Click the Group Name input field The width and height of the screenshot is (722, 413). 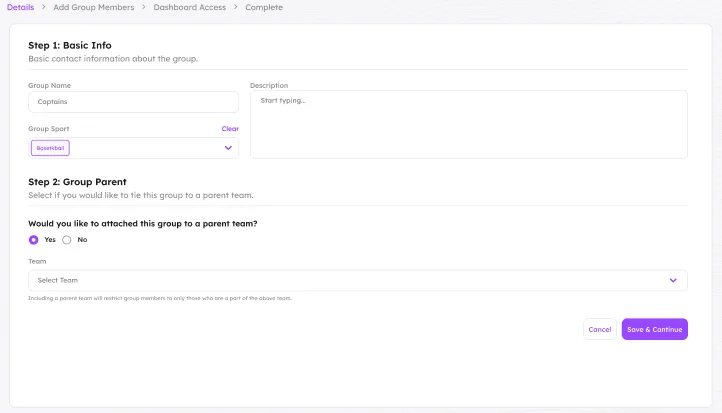(x=134, y=102)
